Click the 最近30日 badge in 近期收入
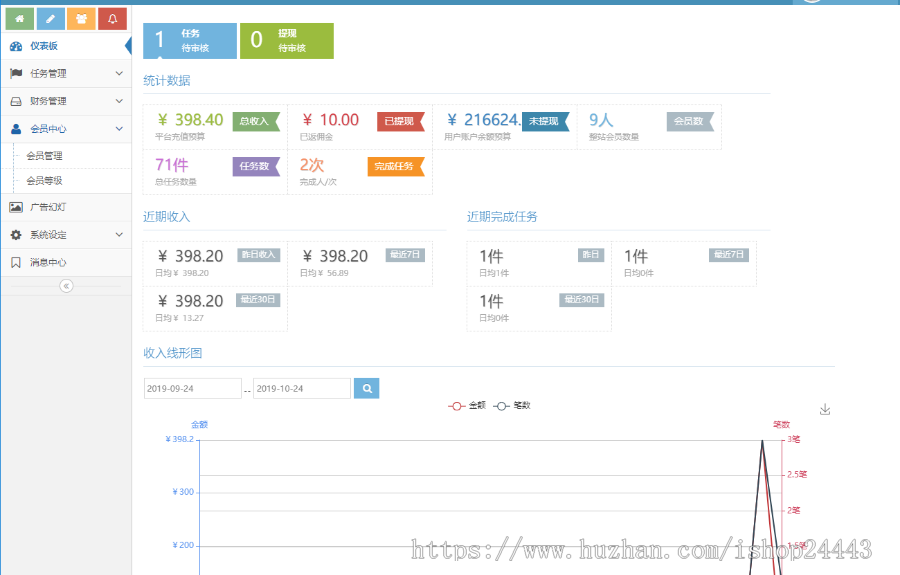 pyautogui.click(x=258, y=300)
